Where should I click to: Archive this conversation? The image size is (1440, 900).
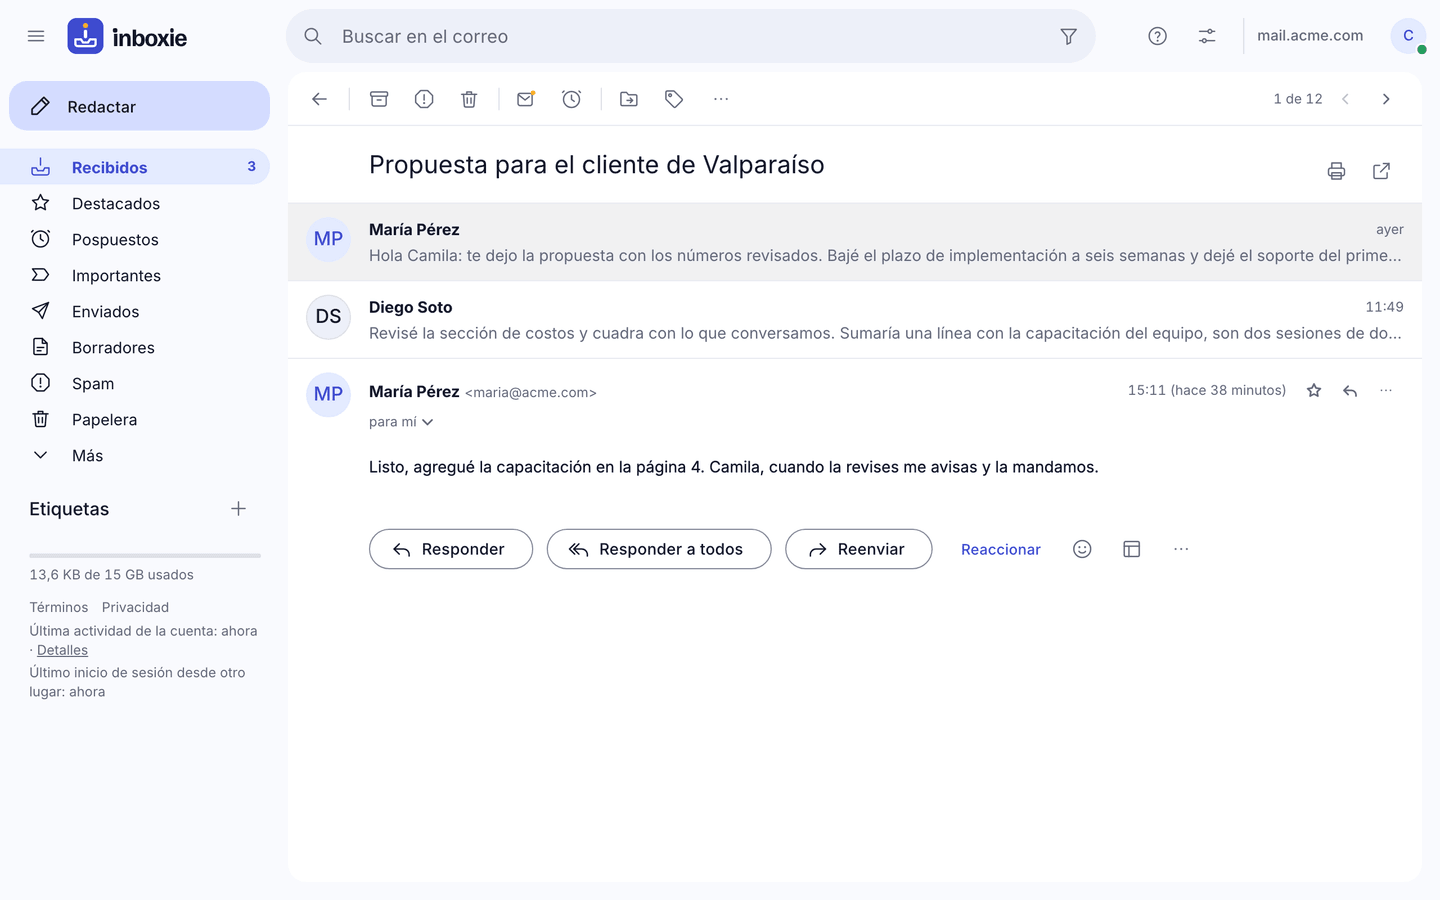pos(379,99)
